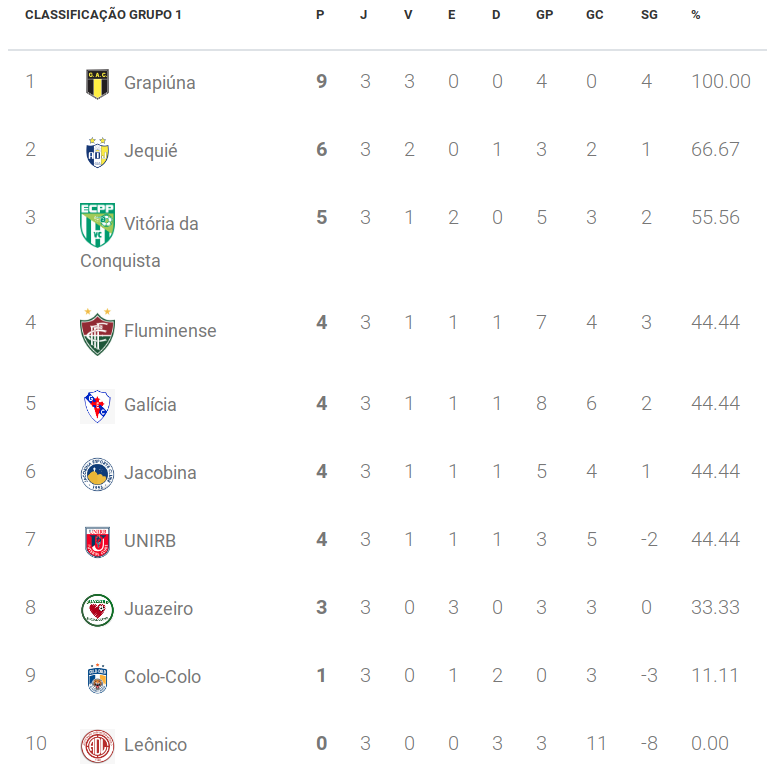Image resolution: width=776 pixels, height=776 pixels.
Task: Click the P points column header
Action: coord(320,15)
